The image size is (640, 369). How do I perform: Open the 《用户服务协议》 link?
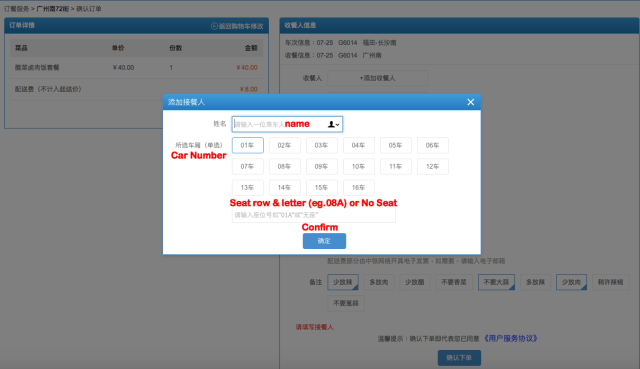pos(510,338)
